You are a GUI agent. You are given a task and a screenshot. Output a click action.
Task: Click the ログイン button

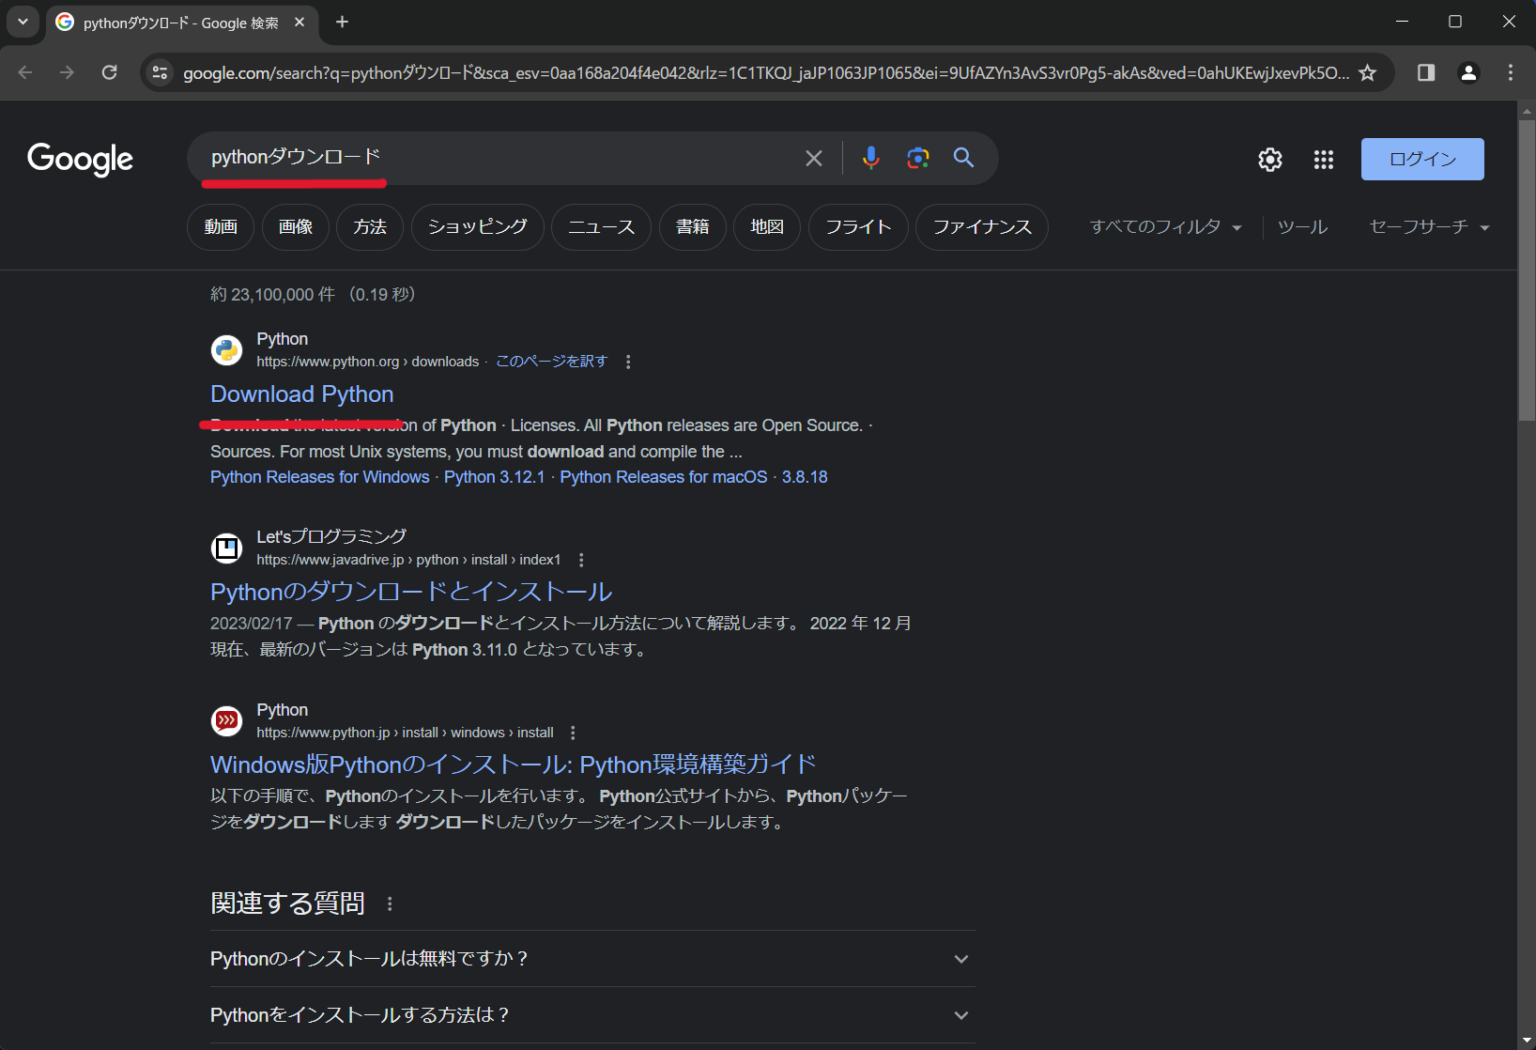pyautogui.click(x=1422, y=159)
